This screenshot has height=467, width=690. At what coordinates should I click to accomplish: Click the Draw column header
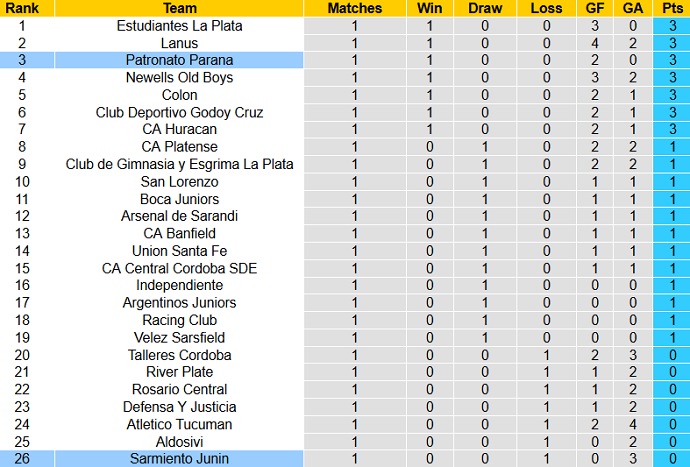485,8
